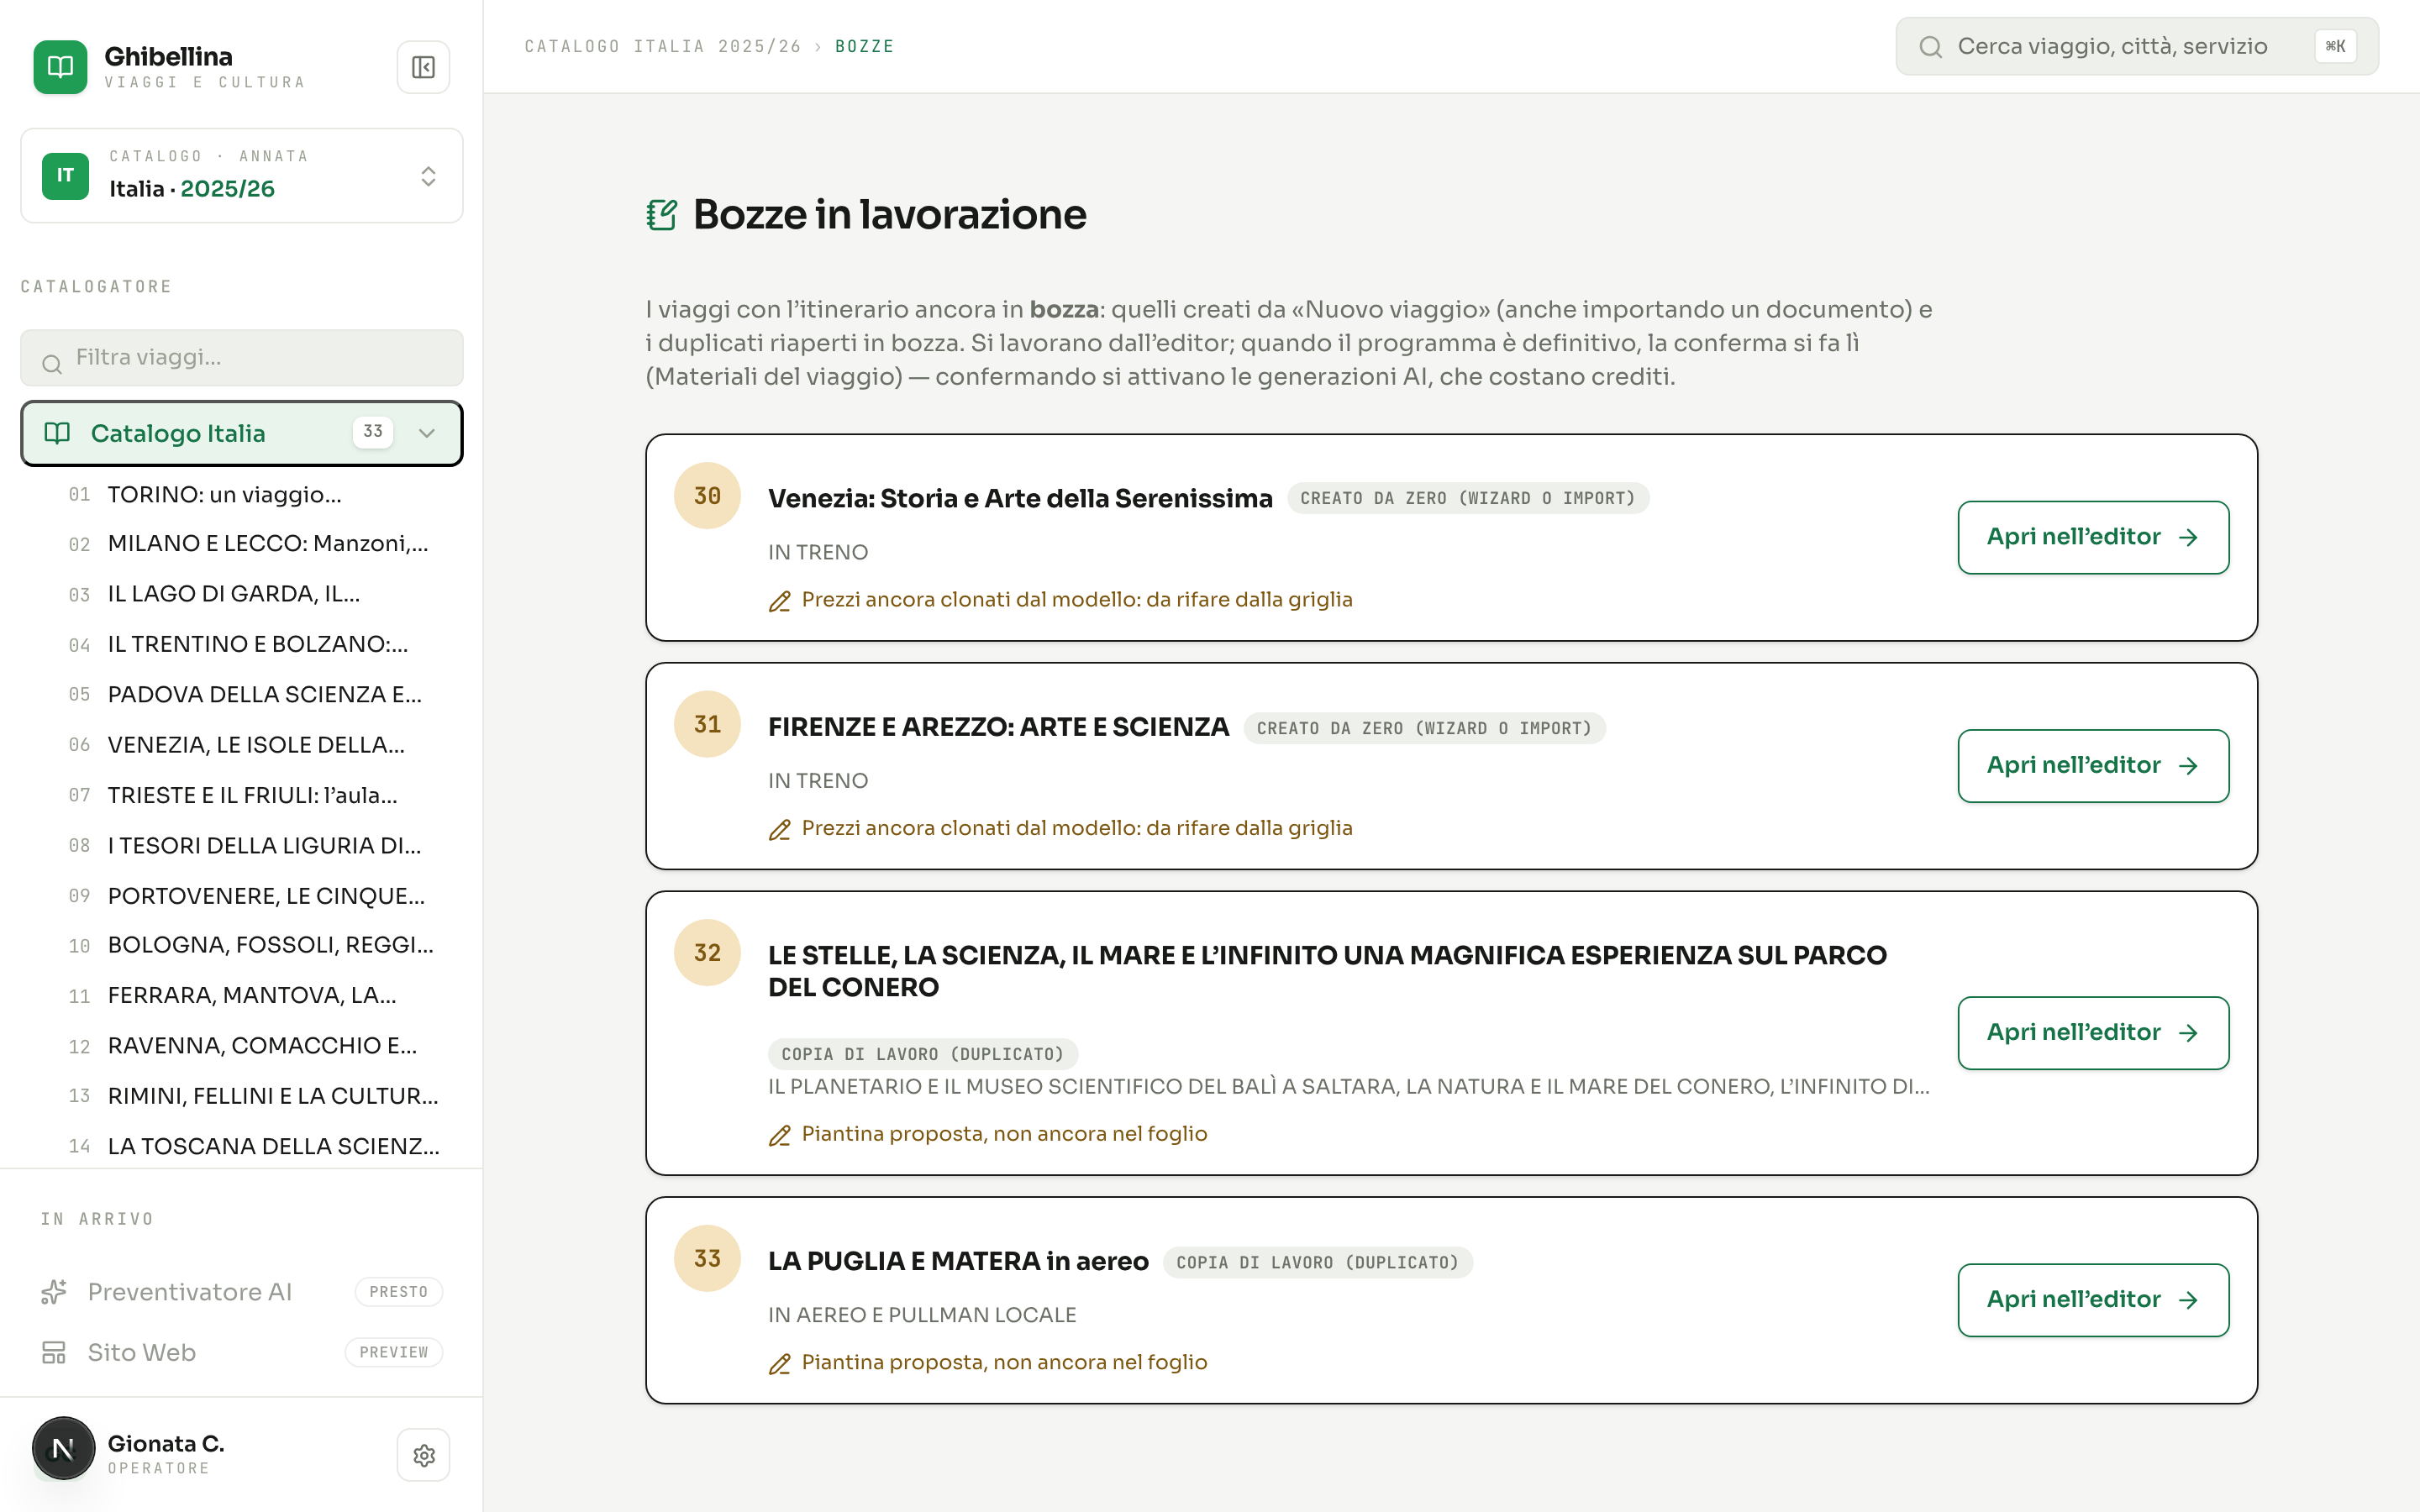This screenshot has width=2420, height=1512.
Task: Open LA PUGLIA E MATERA in editor
Action: 2093,1300
